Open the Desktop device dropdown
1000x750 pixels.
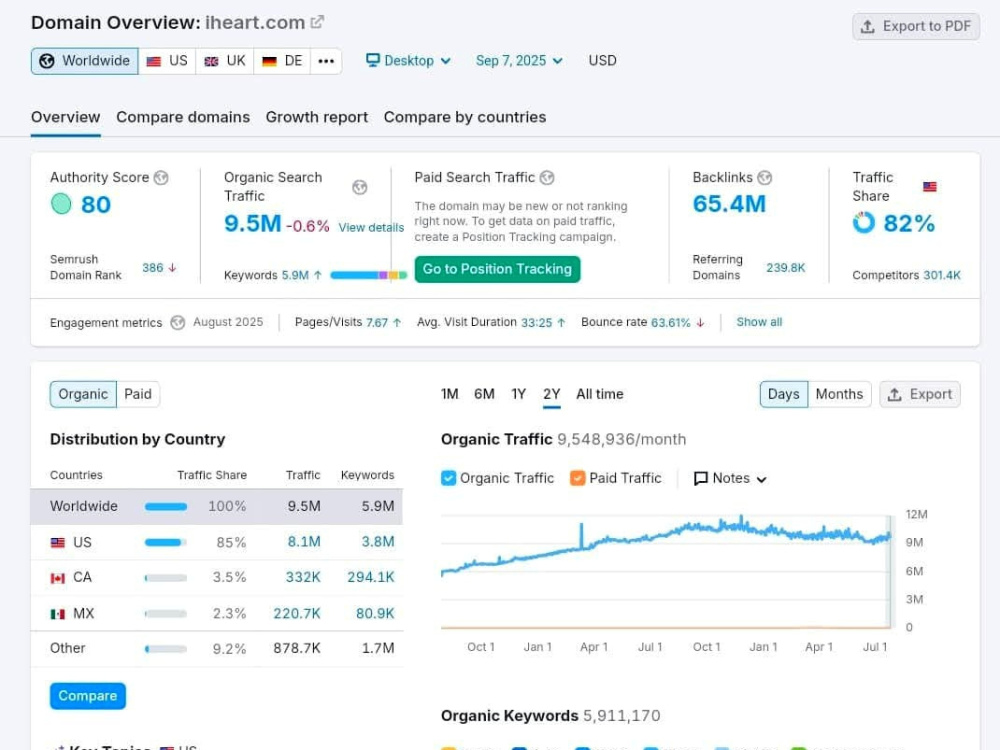pyautogui.click(x=409, y=61)
